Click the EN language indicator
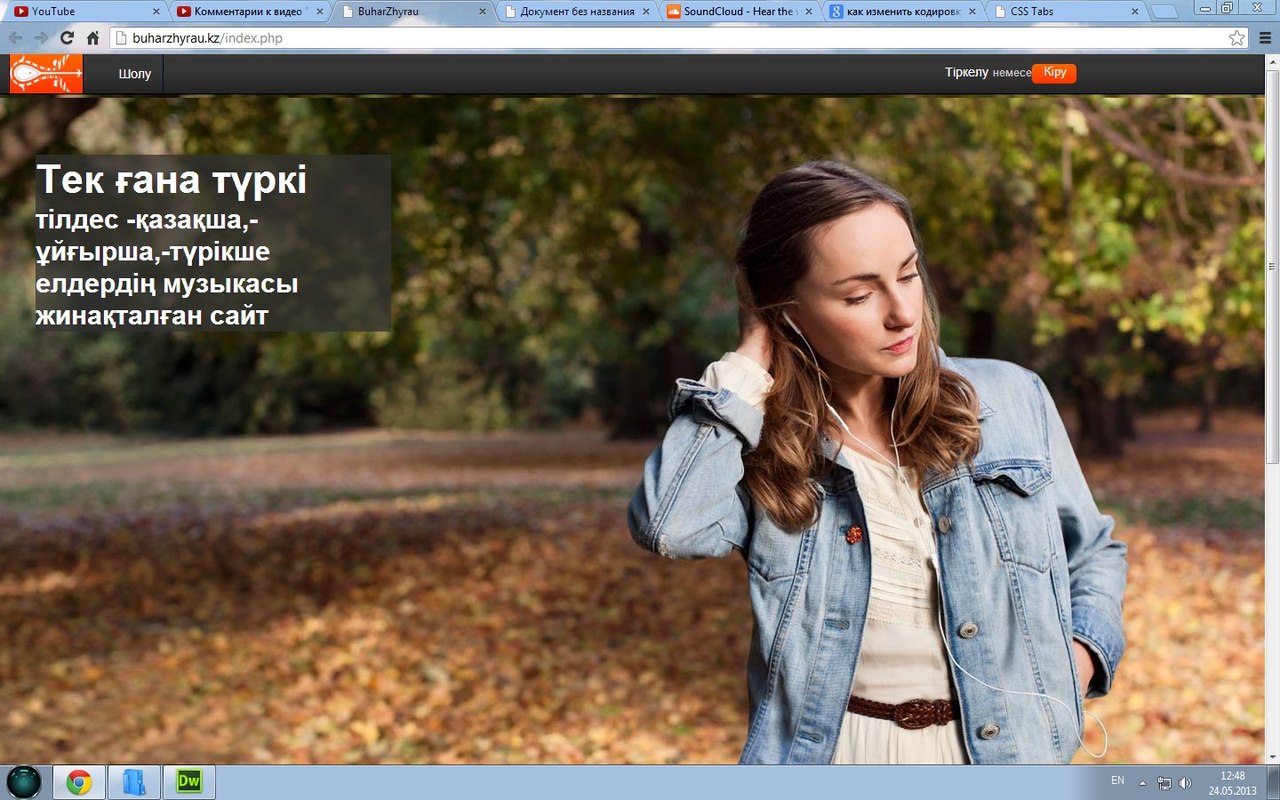The width and height of the screenshot is (1280, 800). pos(1117,780)
